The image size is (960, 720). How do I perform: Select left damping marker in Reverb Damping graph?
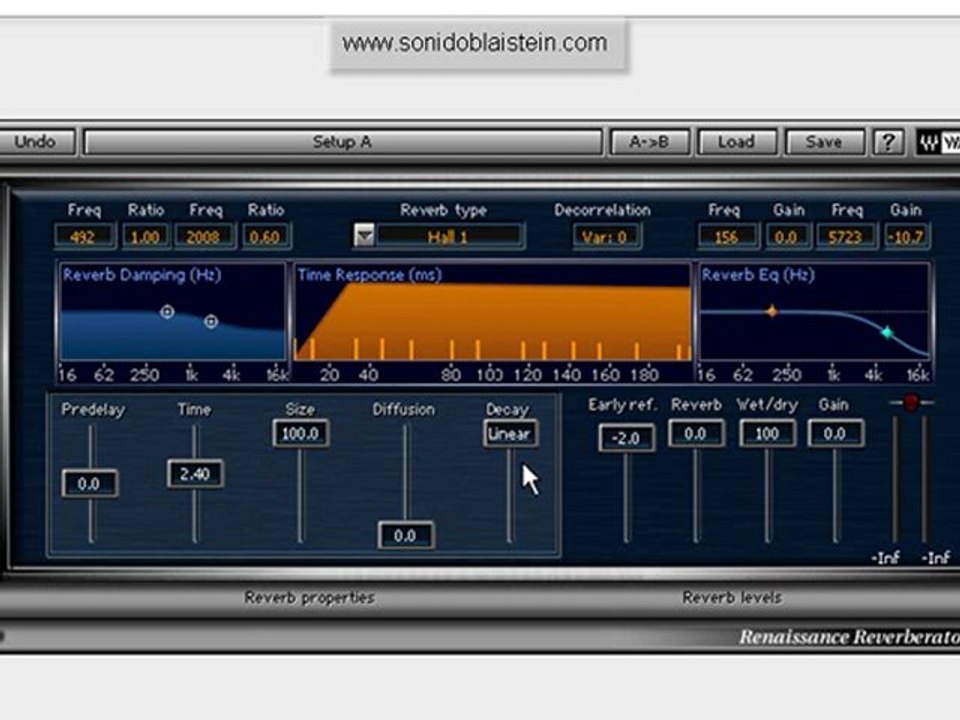(167, 312)
